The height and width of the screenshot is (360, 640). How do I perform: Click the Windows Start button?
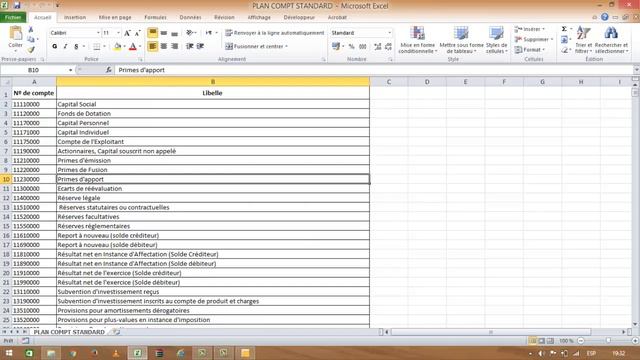(8, 353)
